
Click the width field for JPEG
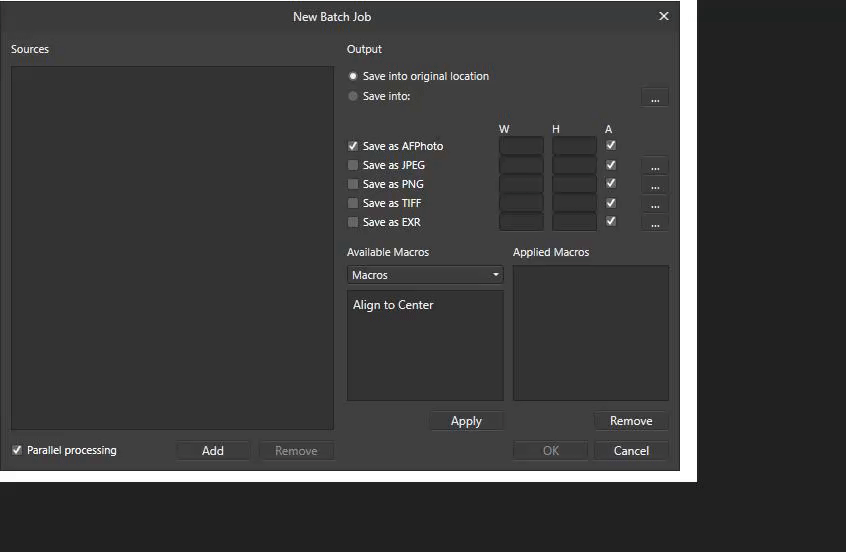(521, 165)
